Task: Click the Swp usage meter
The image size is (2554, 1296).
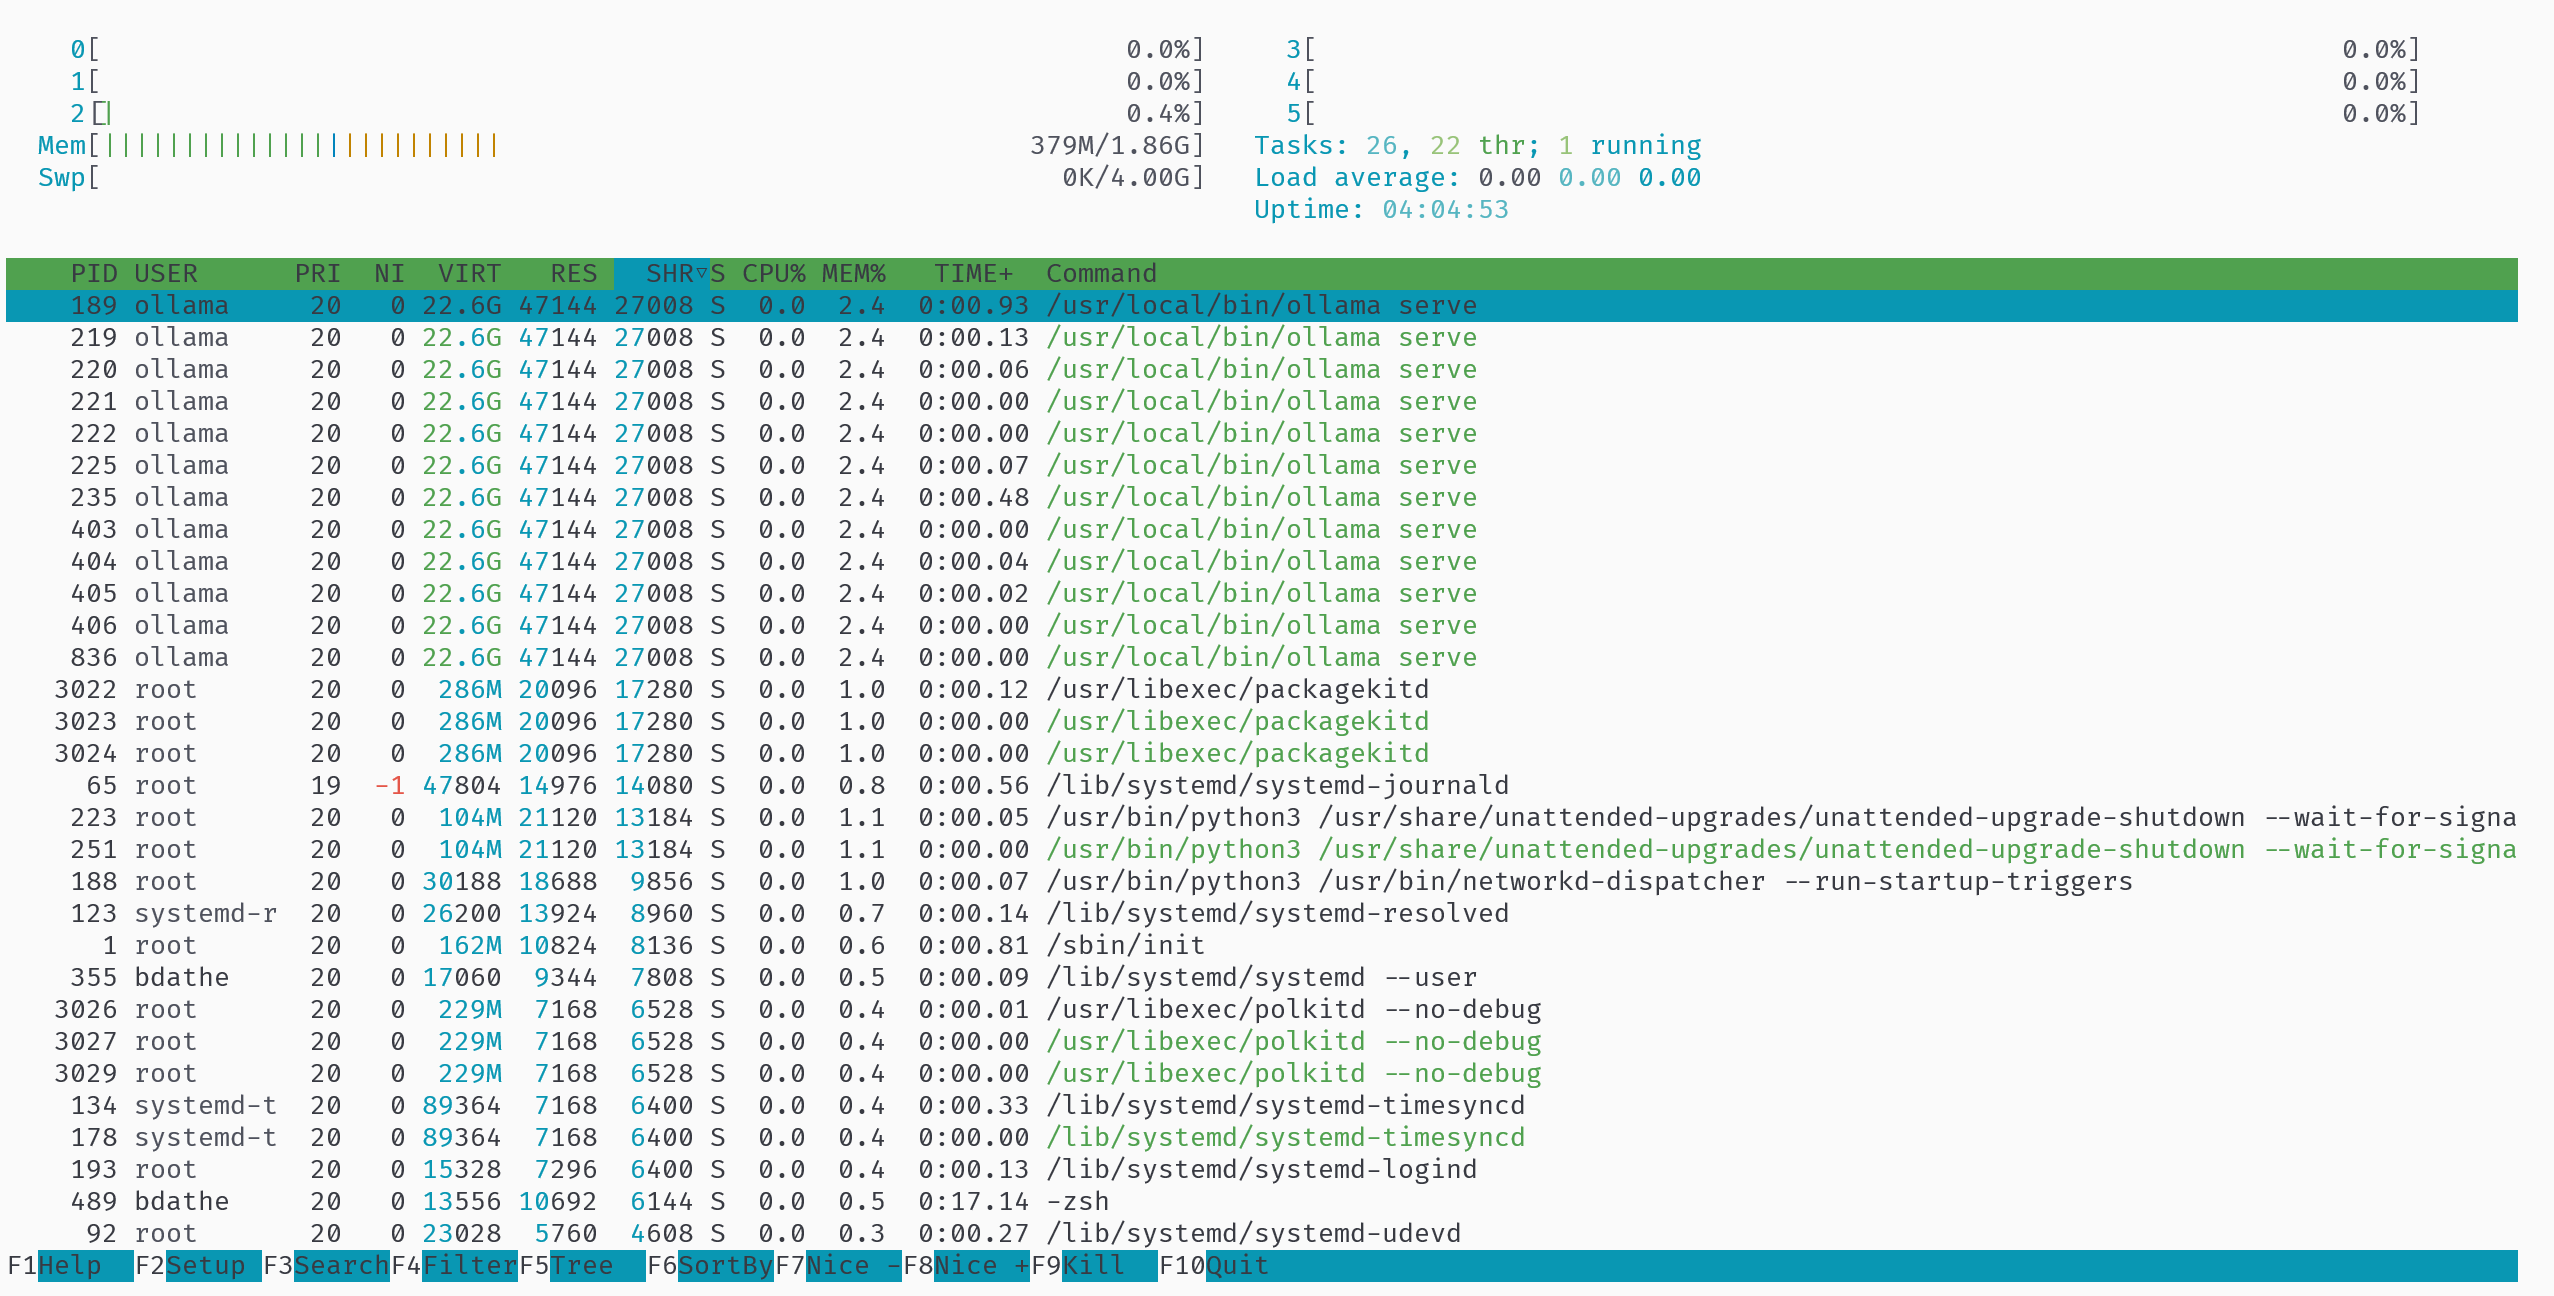Action: [621, 177]
